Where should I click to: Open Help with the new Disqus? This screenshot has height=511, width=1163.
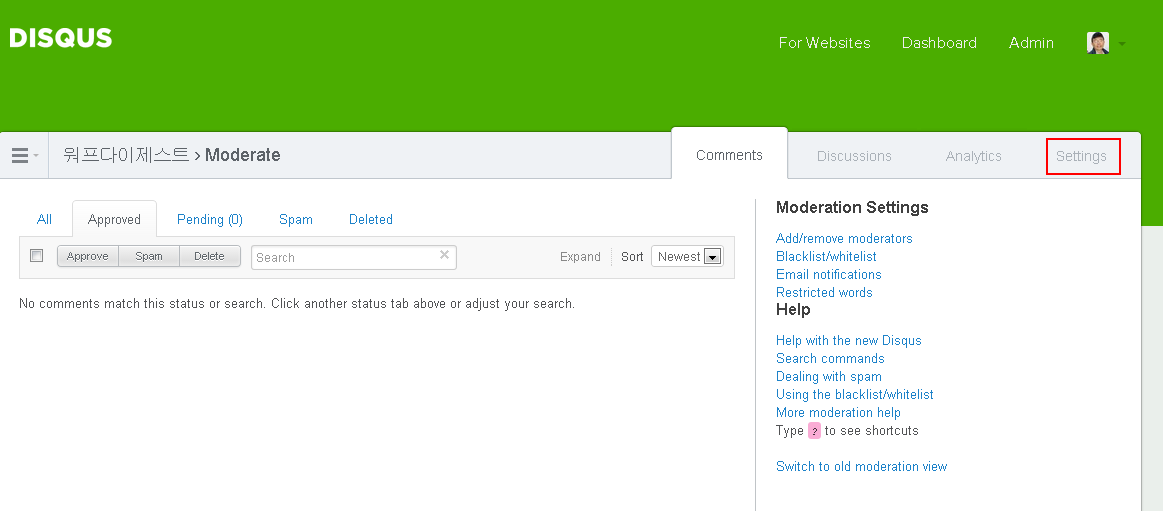849,340
